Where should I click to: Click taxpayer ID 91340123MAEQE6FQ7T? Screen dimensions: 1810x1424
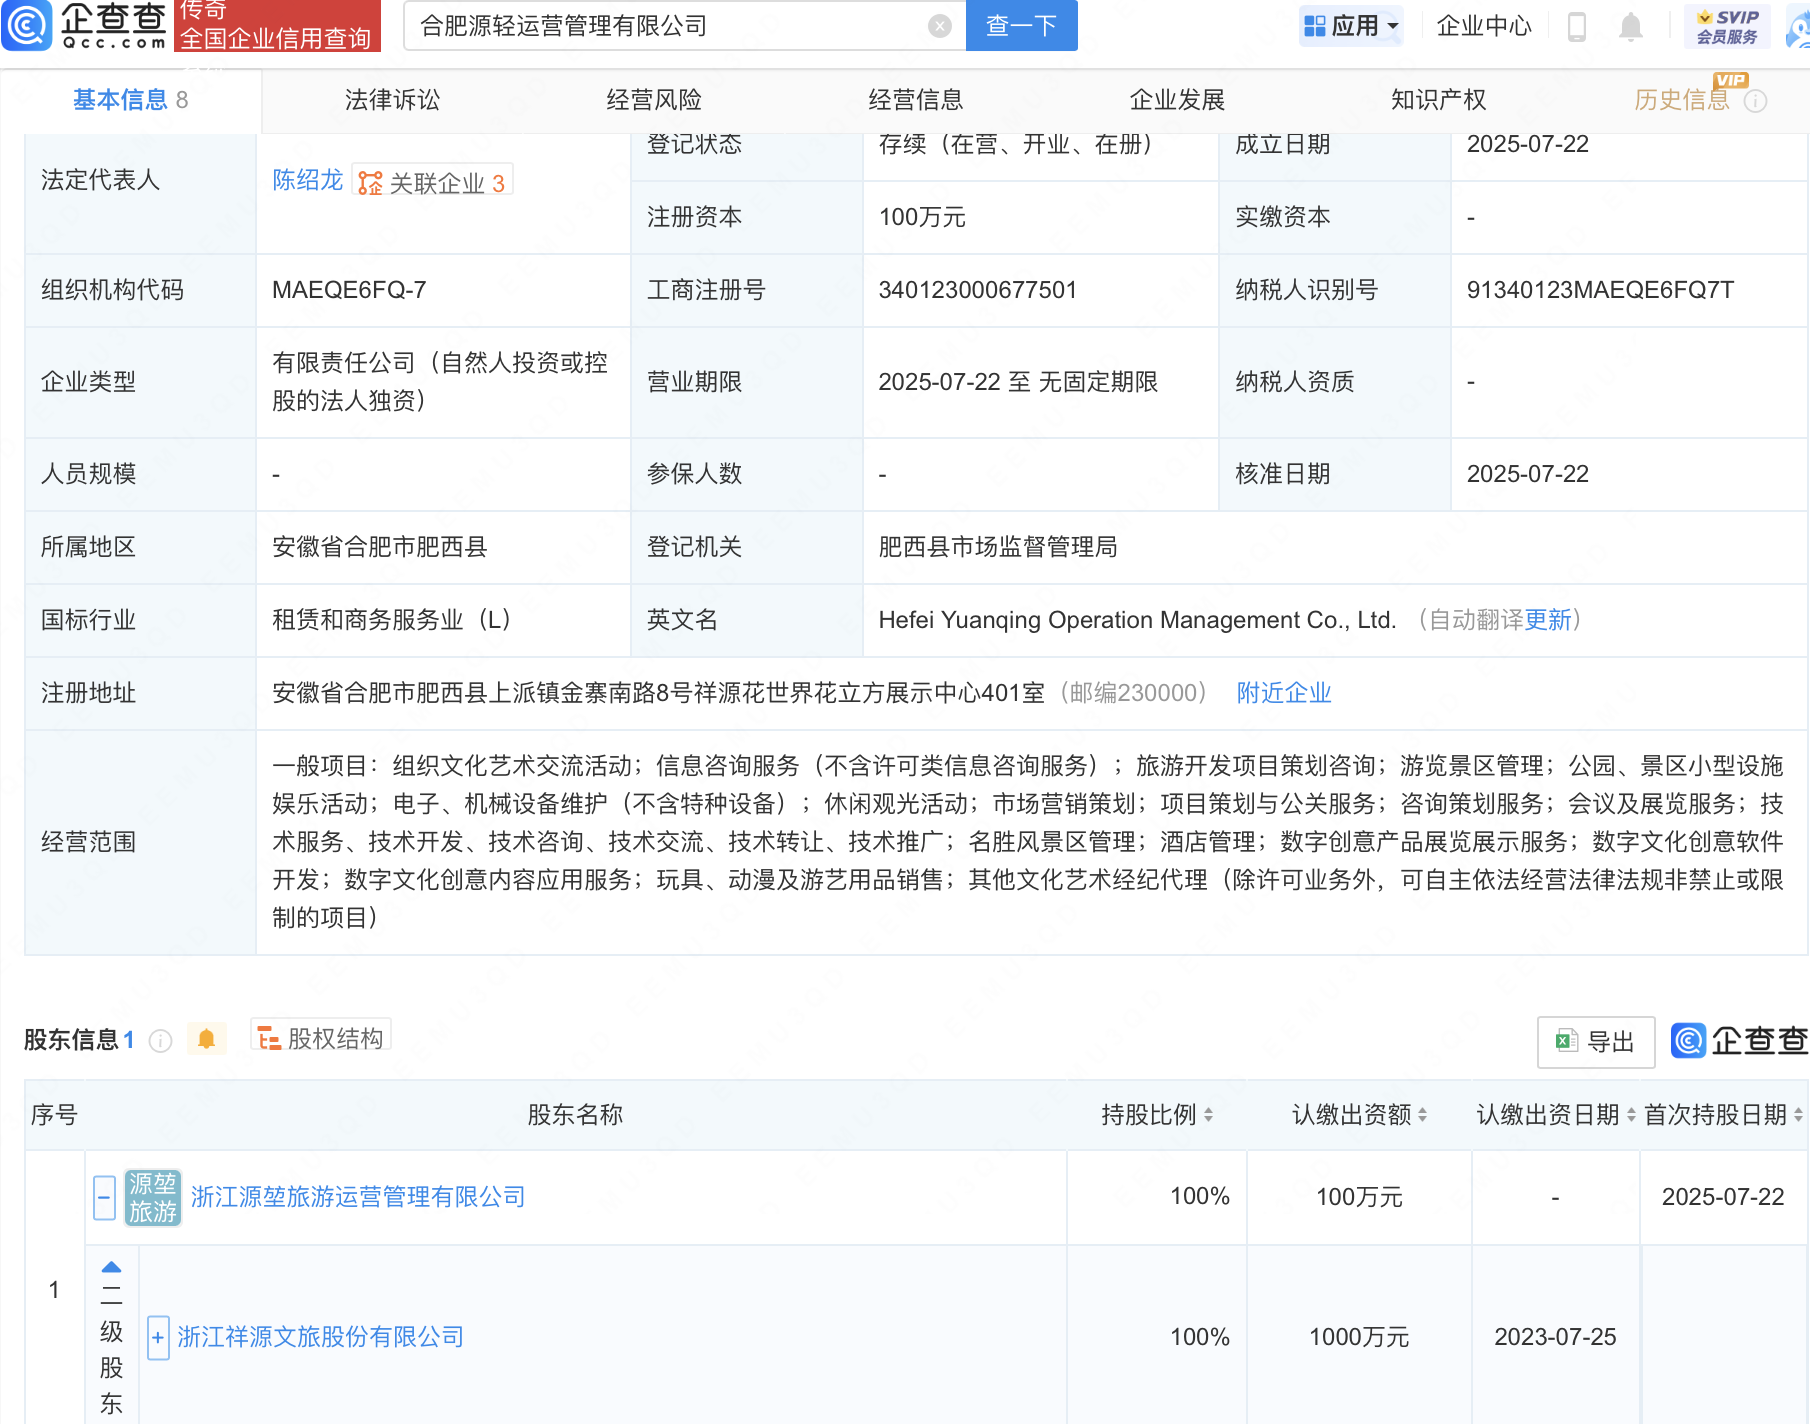[1600, 290]
